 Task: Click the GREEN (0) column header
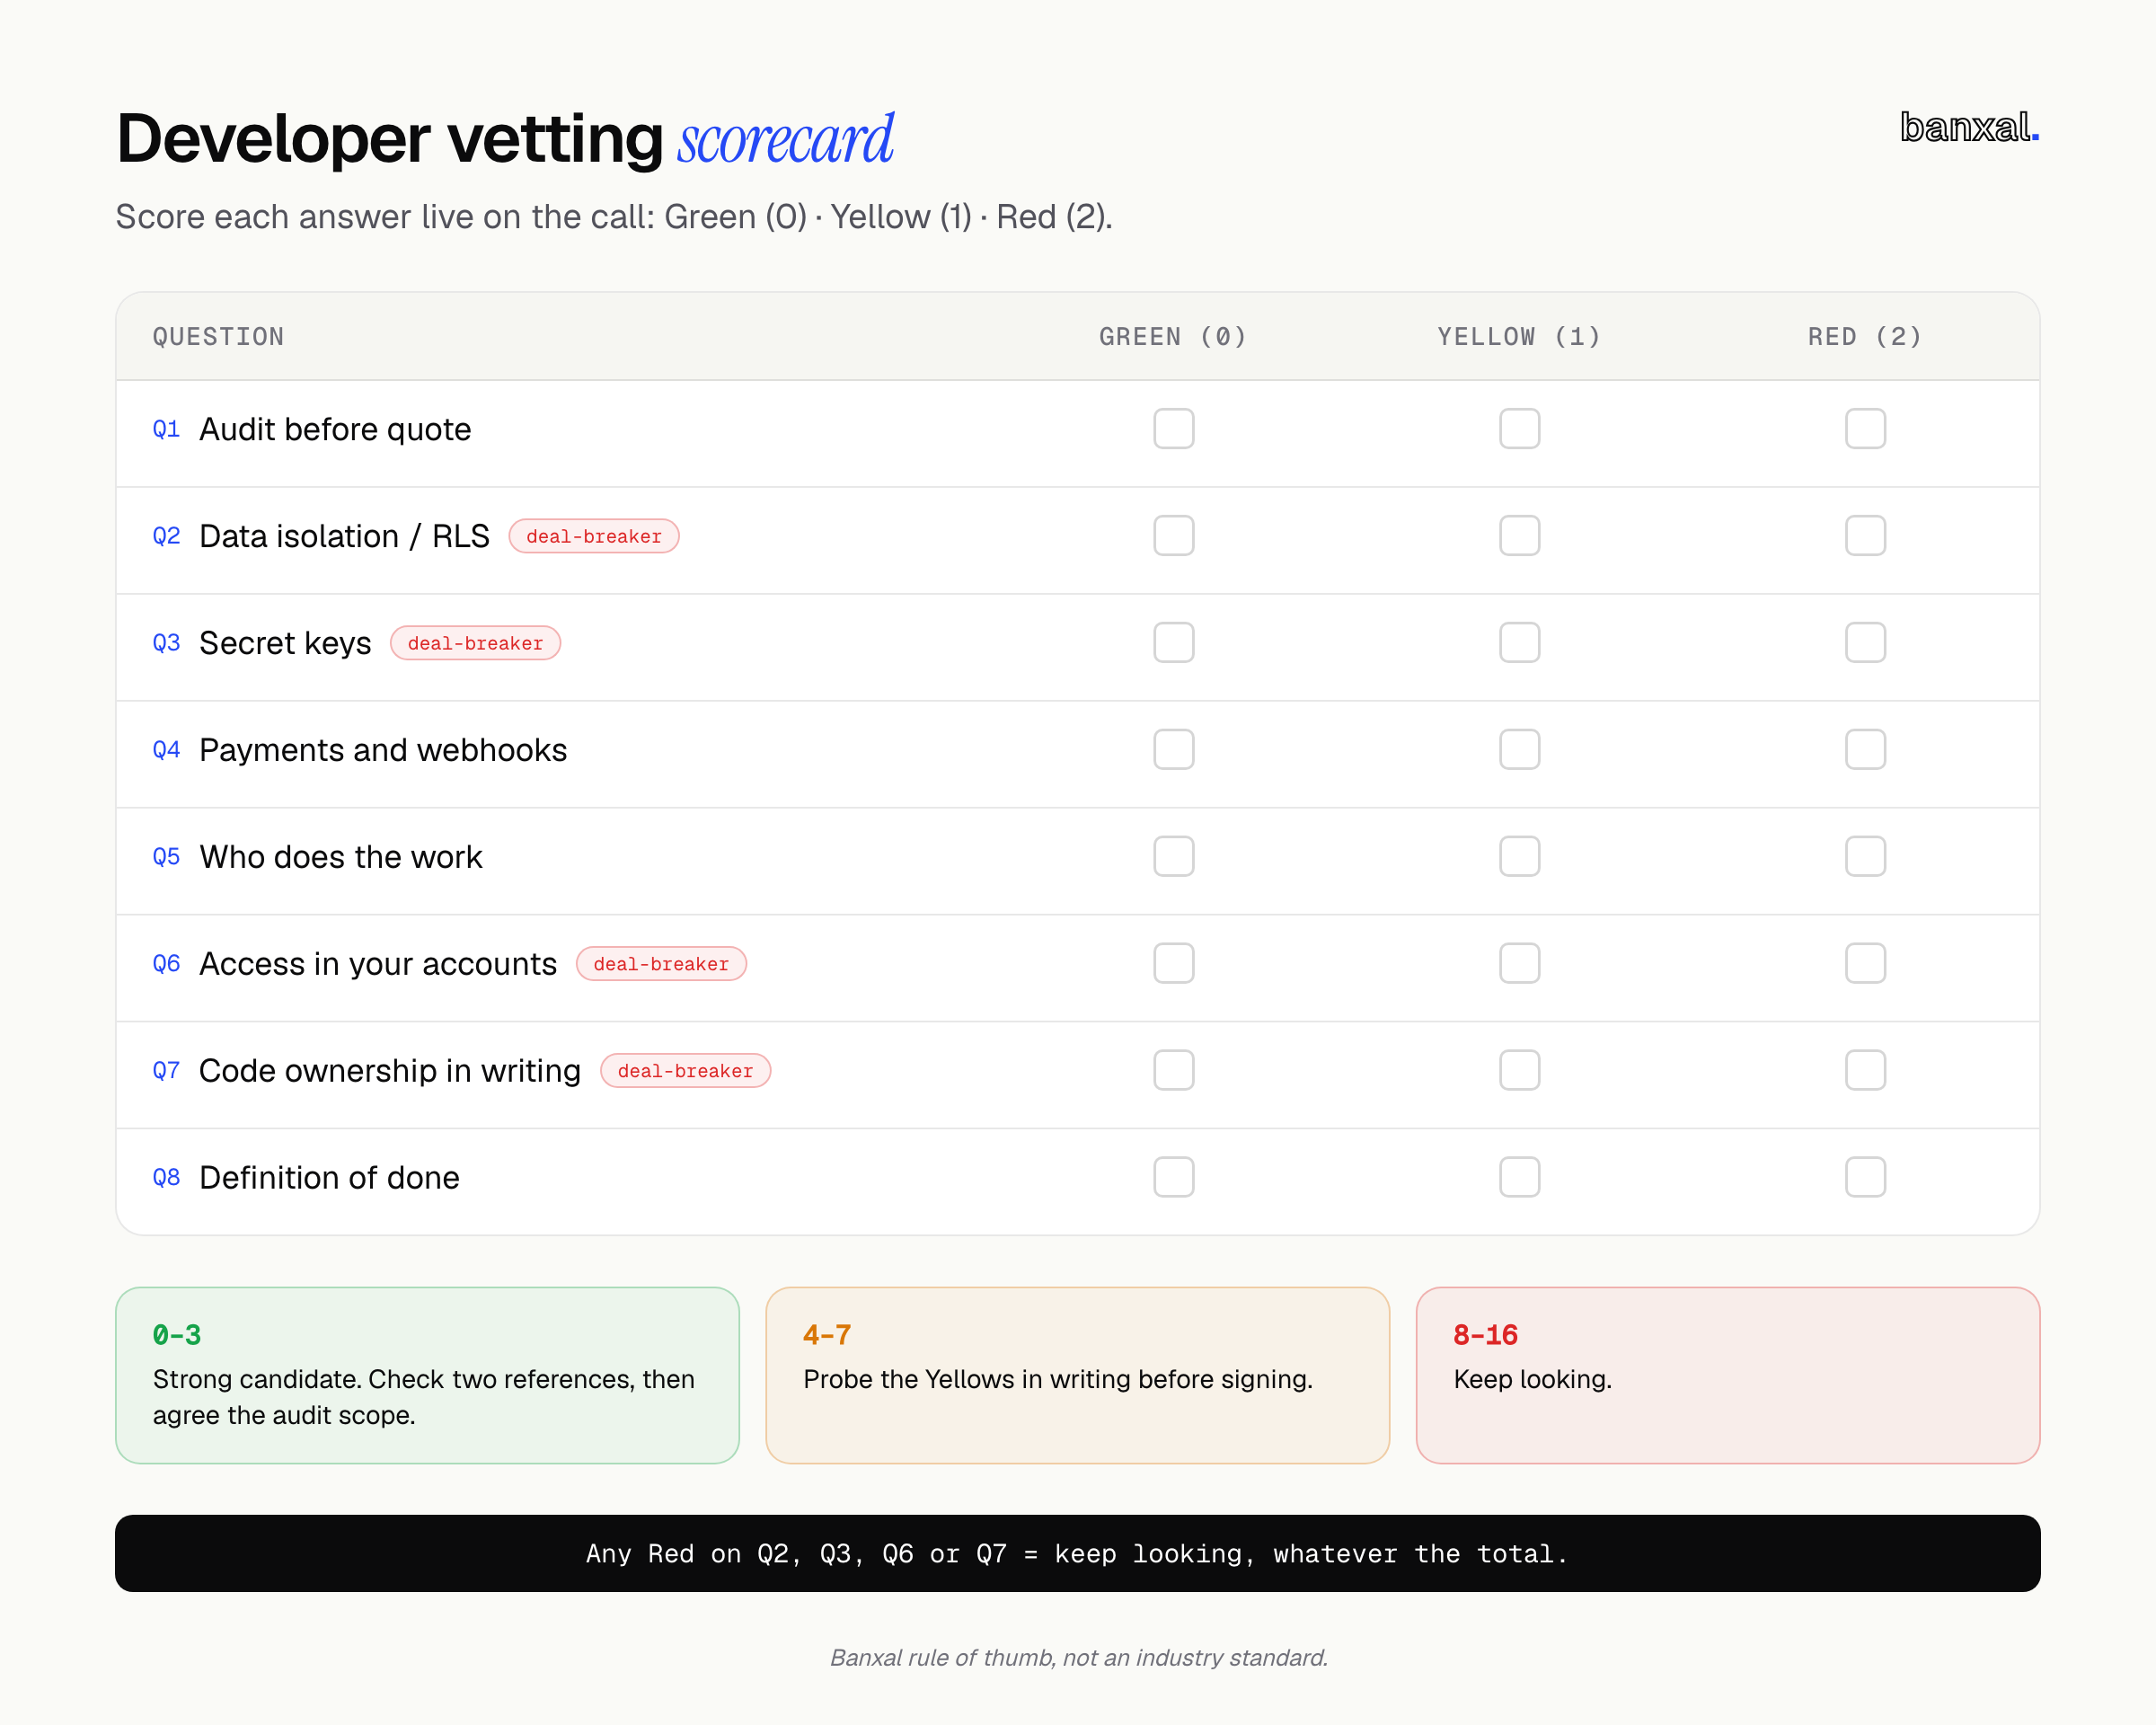[x=1173, y=337]
